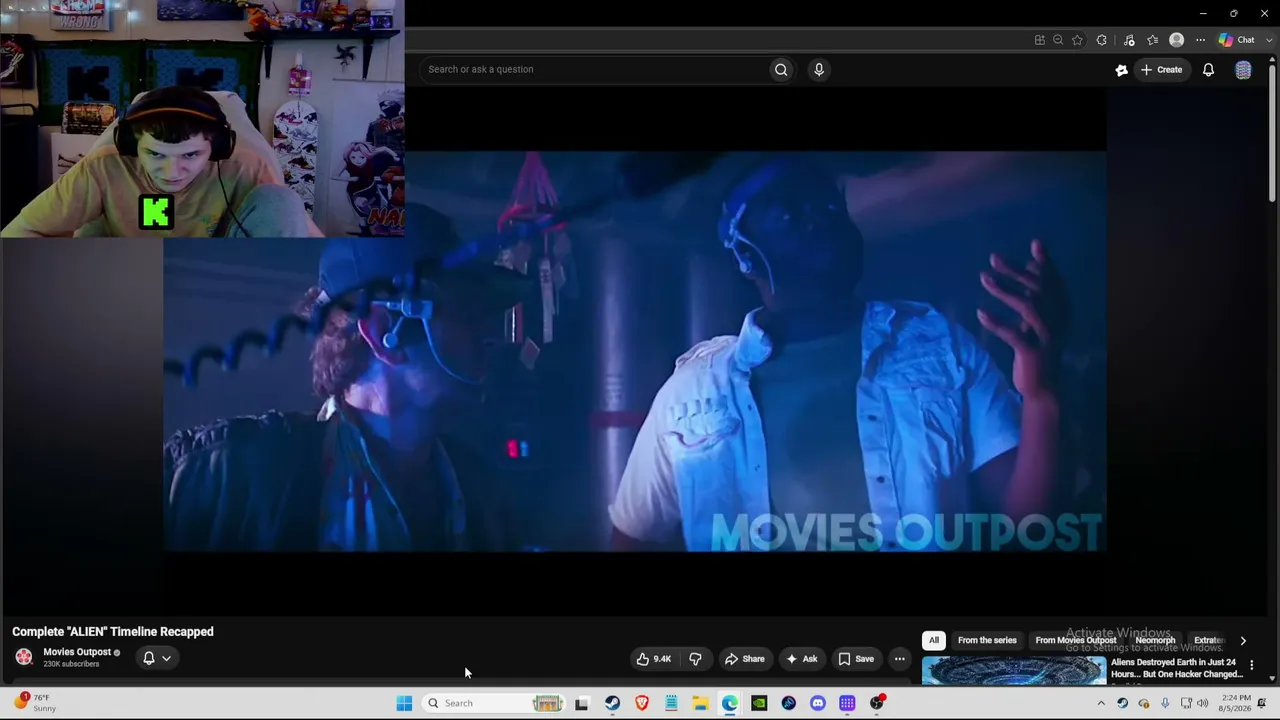Open Notepad from the taskbar
This screenshot has height=720, width=1280.
(x=671, y=703)
